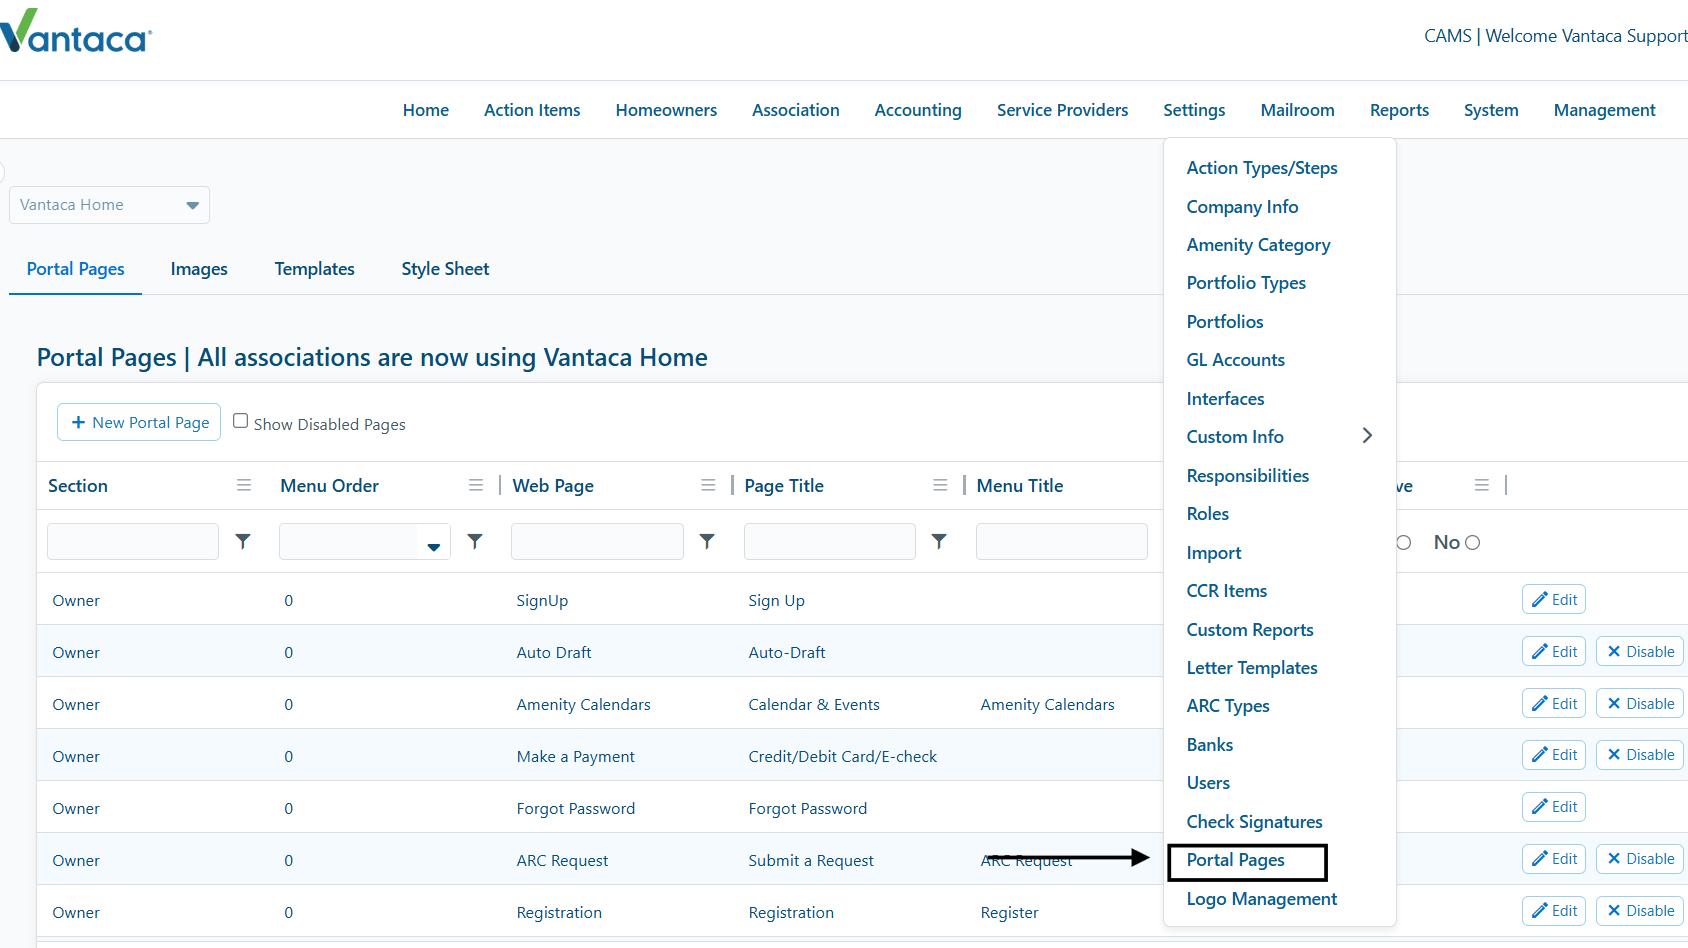Select the Portal Pages tab
The height and width of the screenshot is (948, 1688).
[x=76, y=269]
